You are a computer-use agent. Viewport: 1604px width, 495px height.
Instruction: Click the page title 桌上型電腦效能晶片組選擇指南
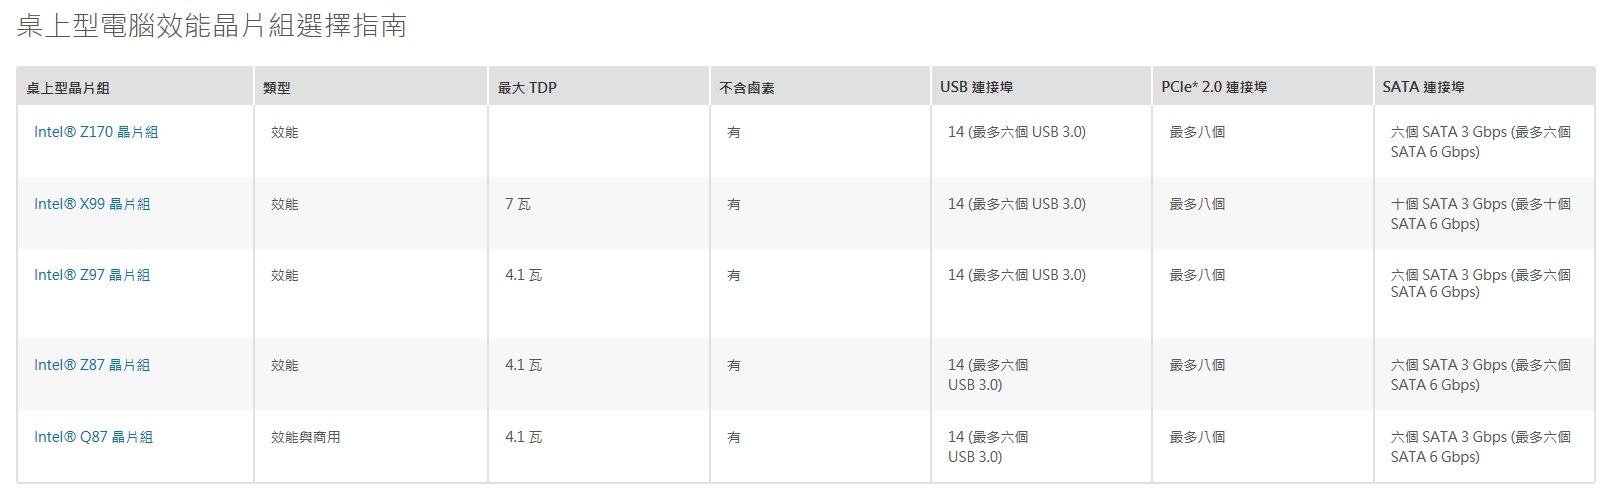pyautogui.click(x=211, y=25)
